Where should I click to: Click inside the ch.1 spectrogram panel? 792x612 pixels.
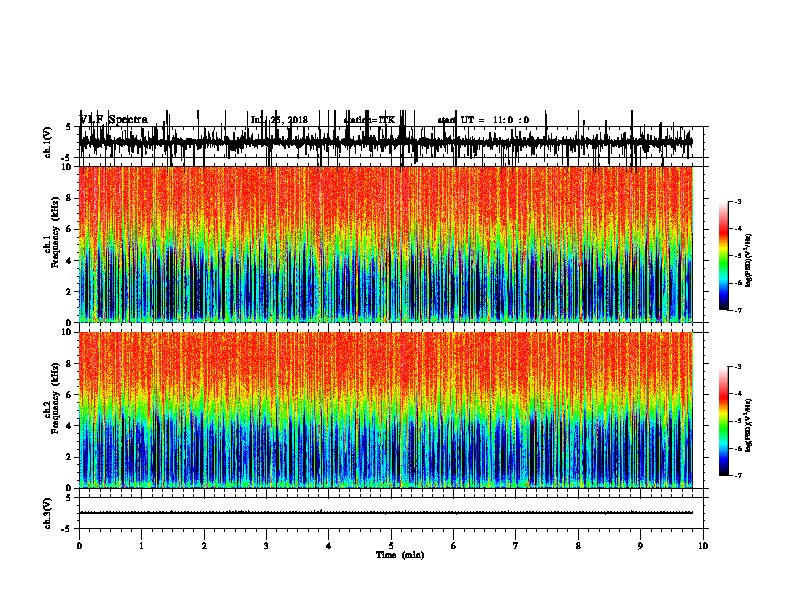(x=386, y=244)
